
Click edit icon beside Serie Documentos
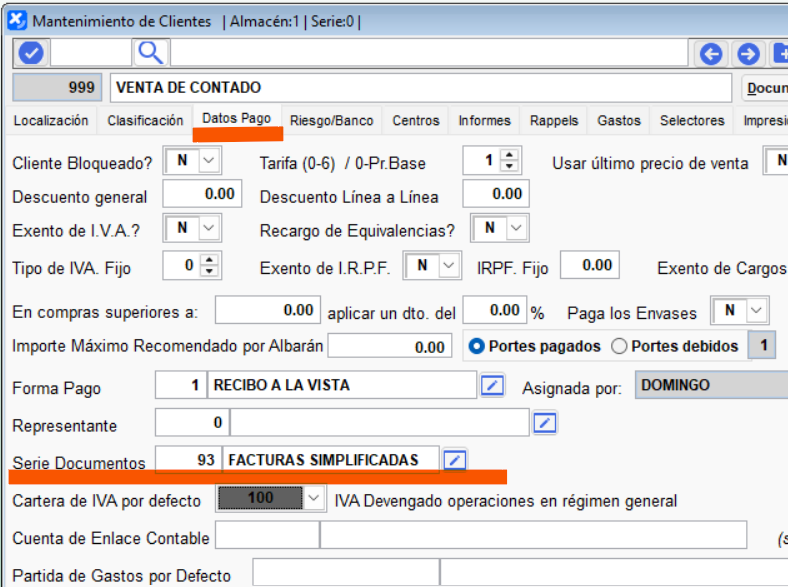(x=455, y=460)
